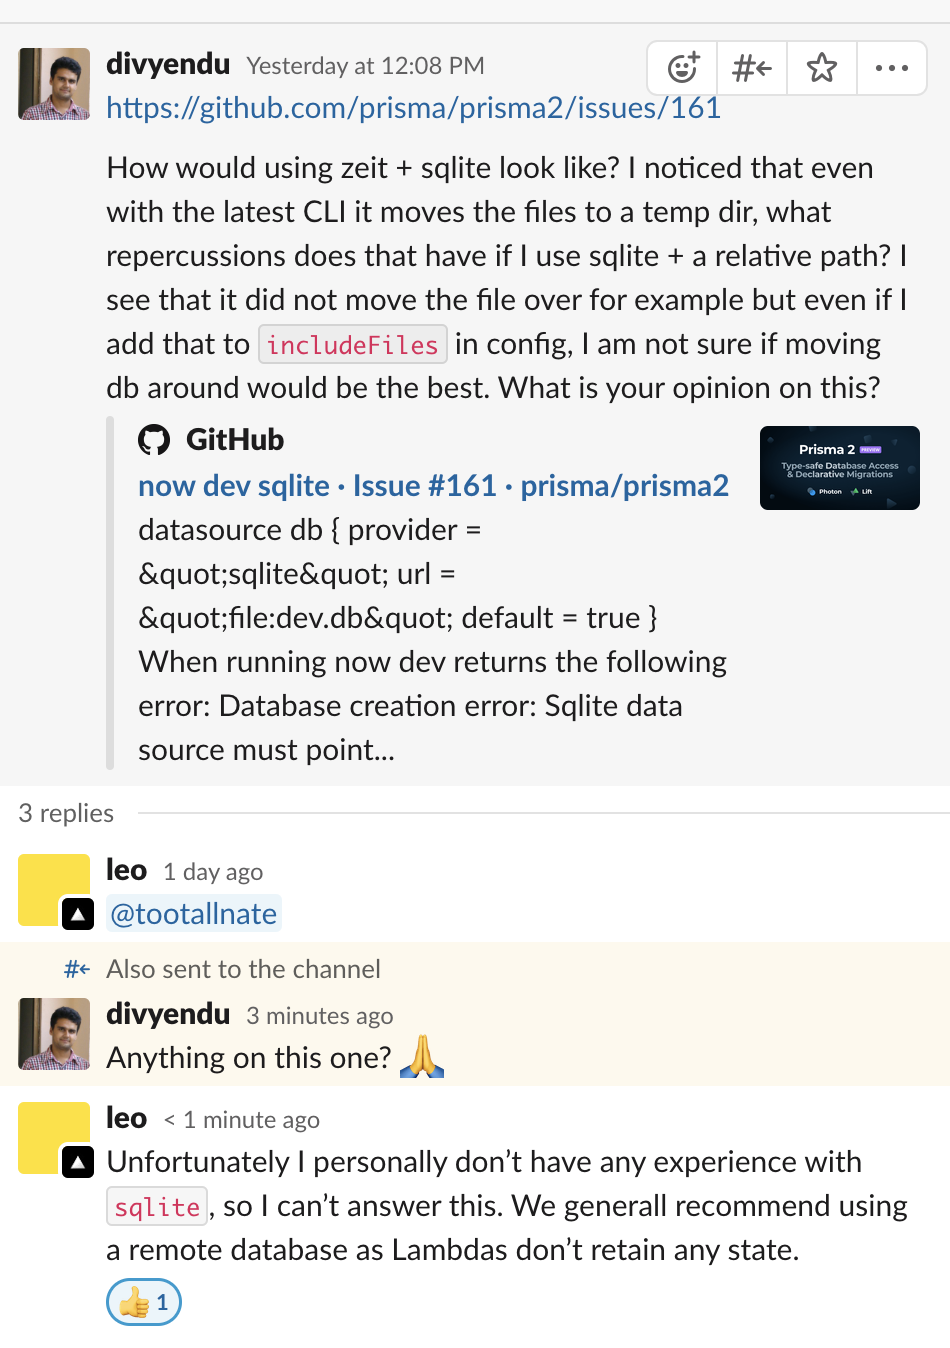Click the includeFiles inline code snippet

pyautogui.click(x=352, y=344)
